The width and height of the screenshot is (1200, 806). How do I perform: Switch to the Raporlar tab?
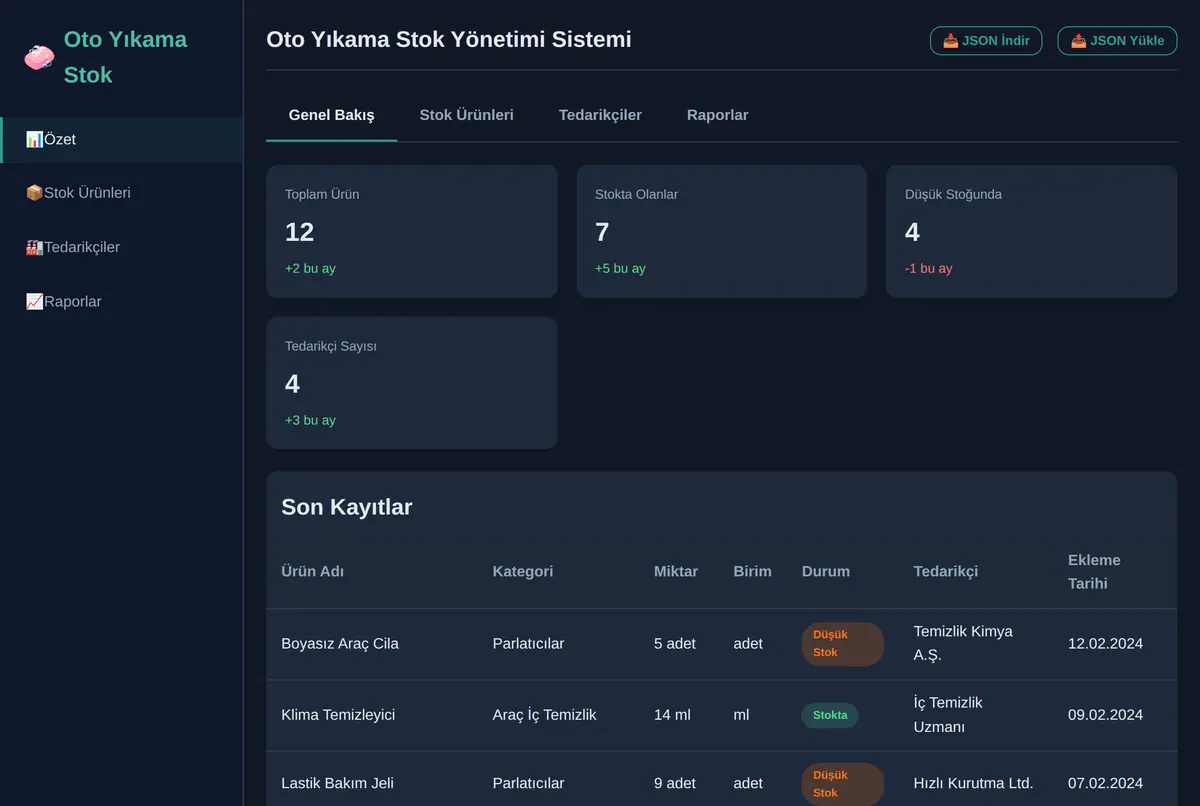[x=717, y=115]
